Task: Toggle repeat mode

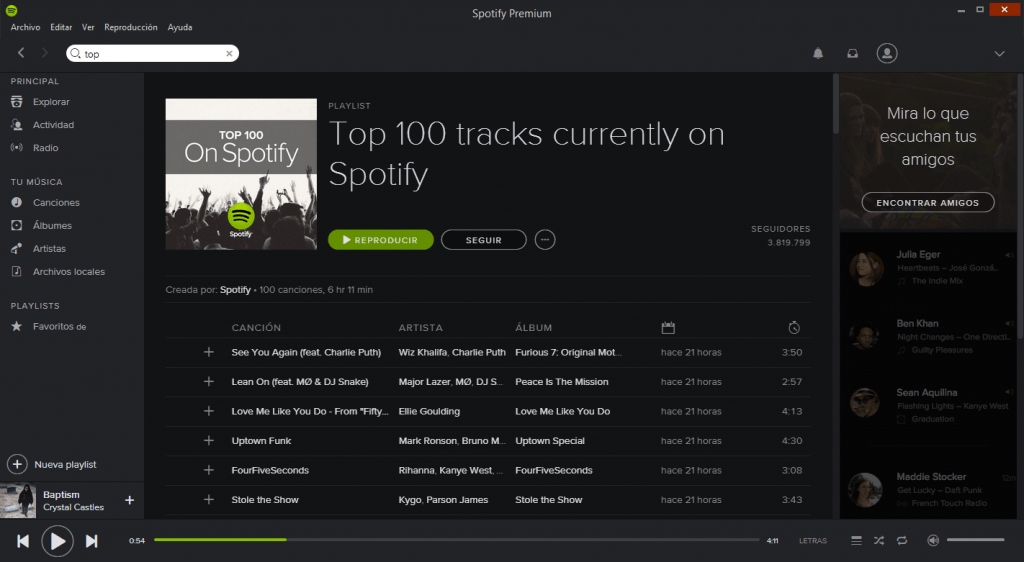Action: 902,541
